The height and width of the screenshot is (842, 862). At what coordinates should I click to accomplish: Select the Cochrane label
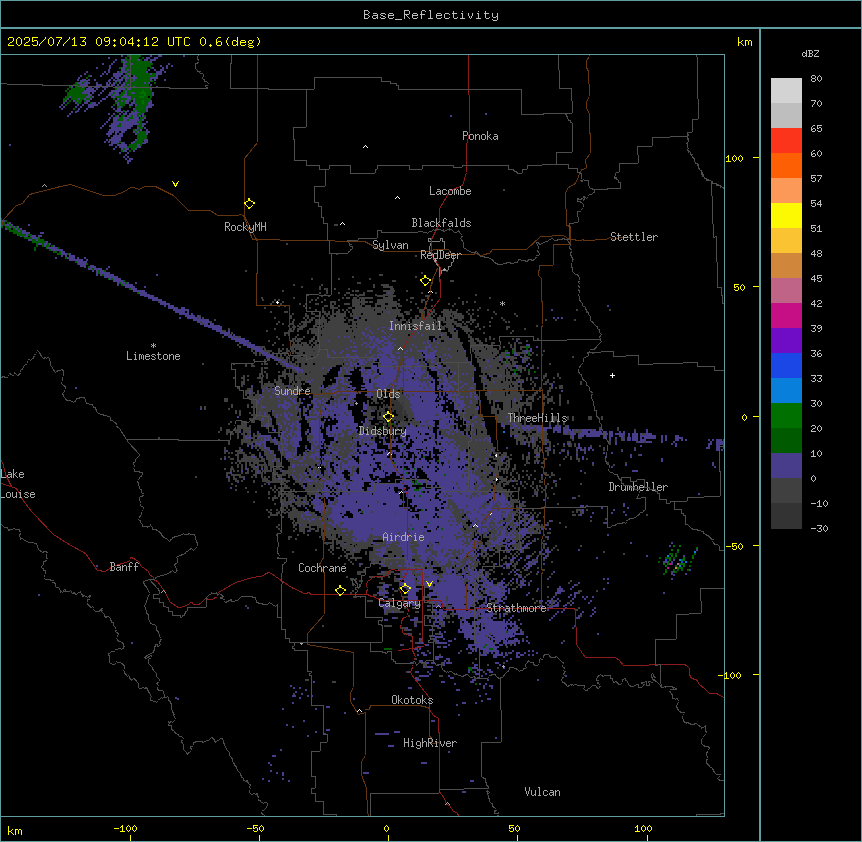click(x=322, y=568)
